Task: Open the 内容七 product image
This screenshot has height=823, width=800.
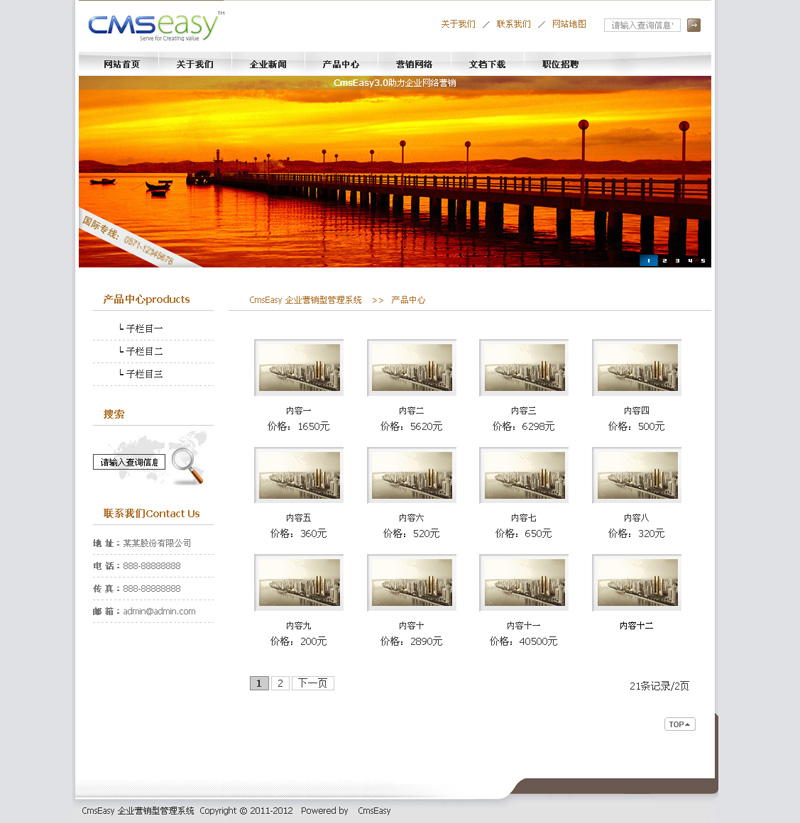Action: click(x=524, y=475)
